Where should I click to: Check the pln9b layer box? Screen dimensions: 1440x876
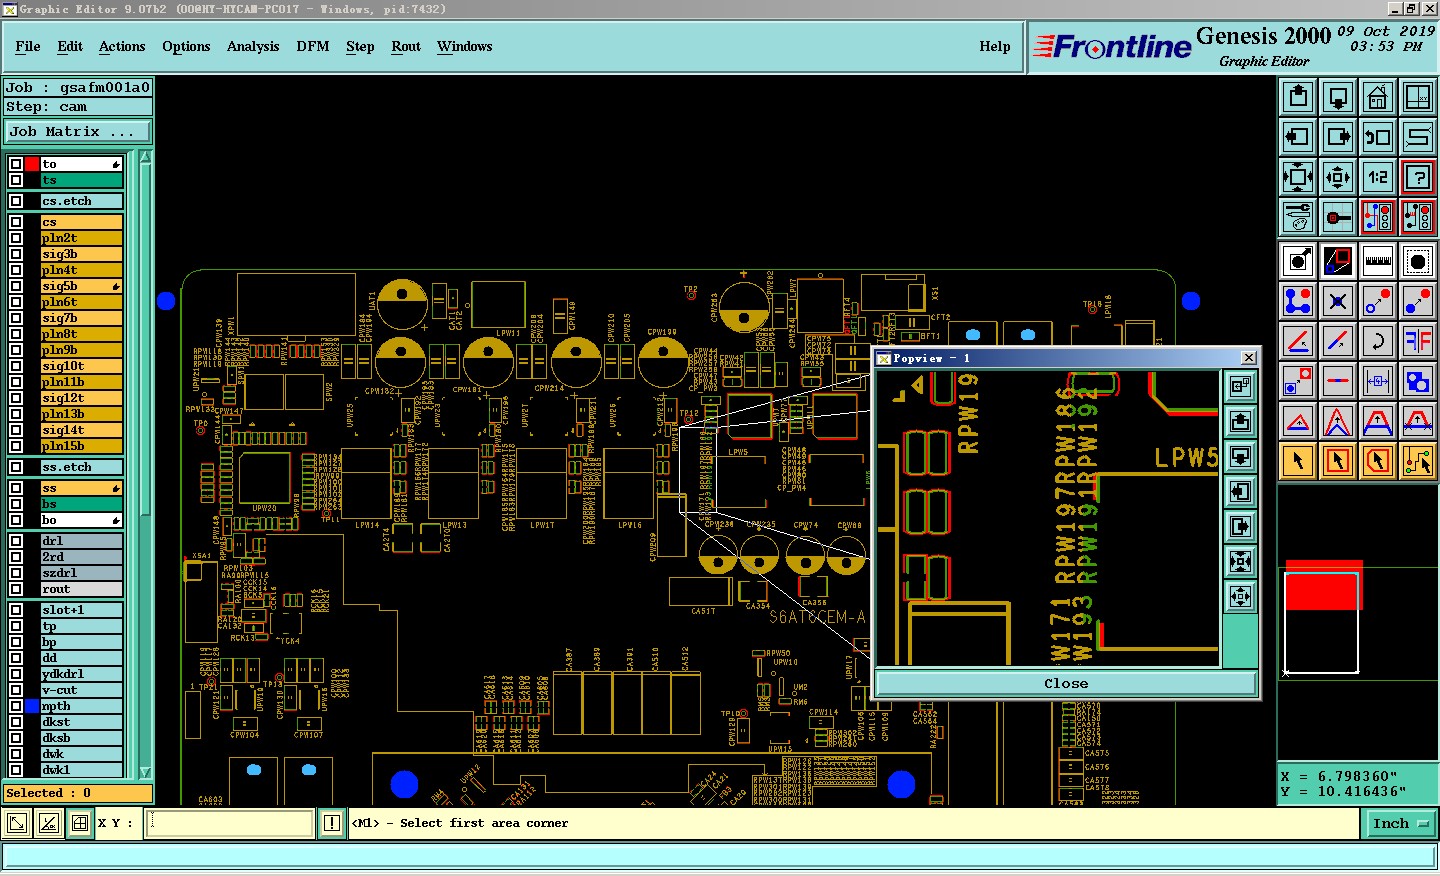coord(16,350)
